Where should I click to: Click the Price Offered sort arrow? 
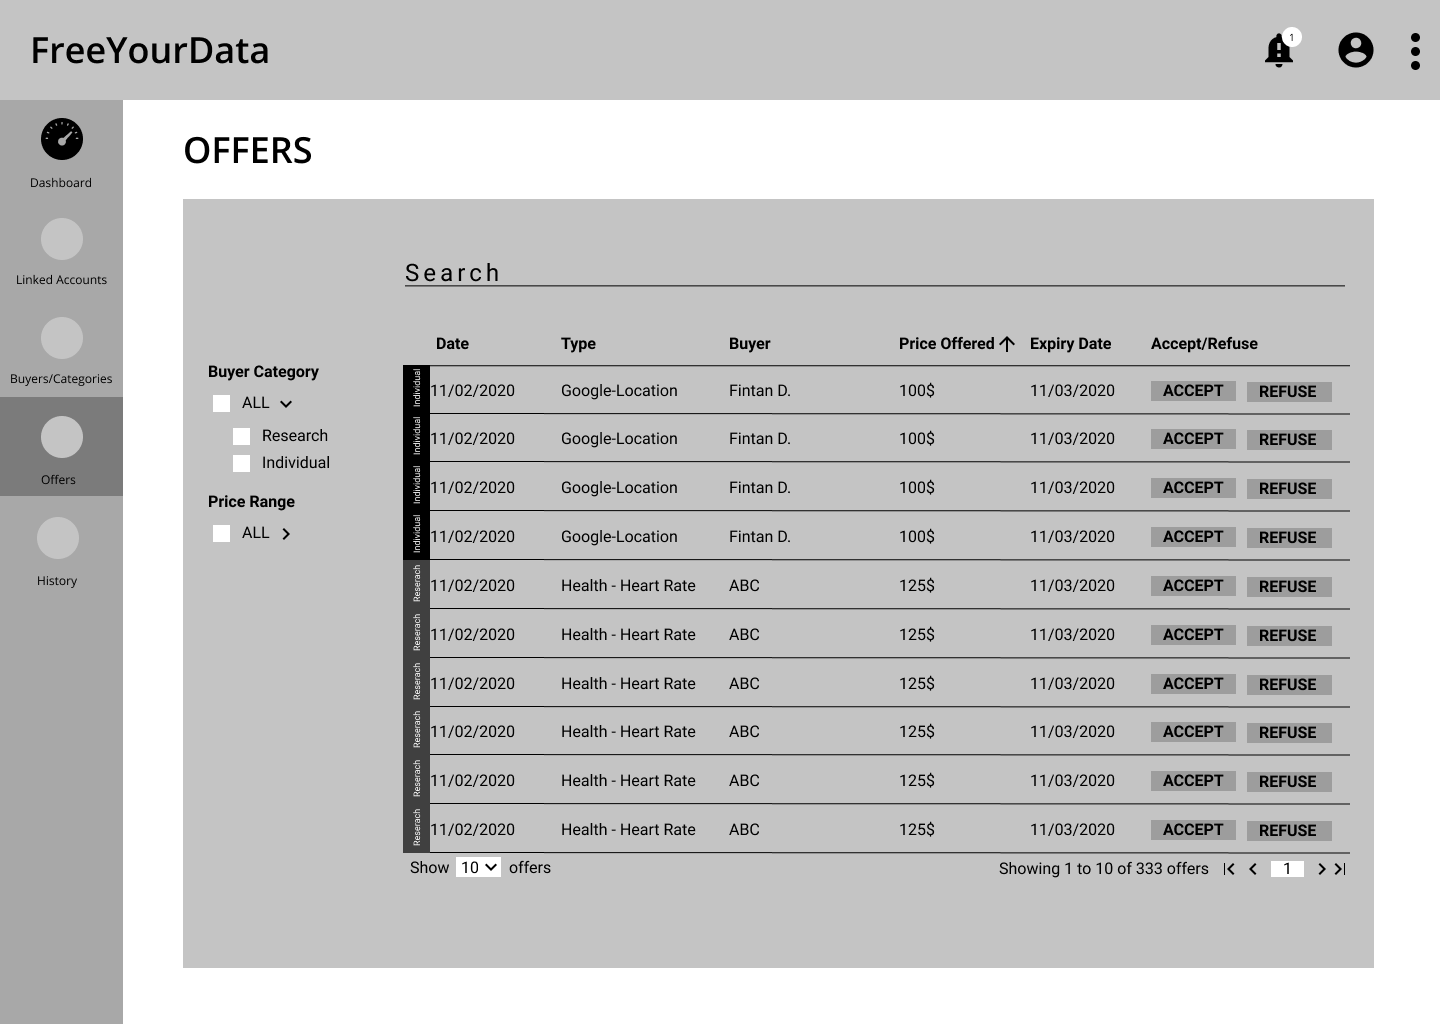click(1007, 344)
